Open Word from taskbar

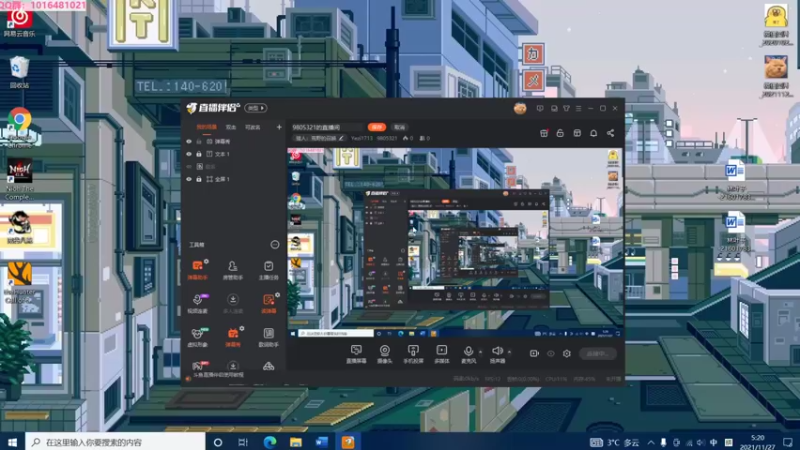pyautogui.click(x=321, y=442)
